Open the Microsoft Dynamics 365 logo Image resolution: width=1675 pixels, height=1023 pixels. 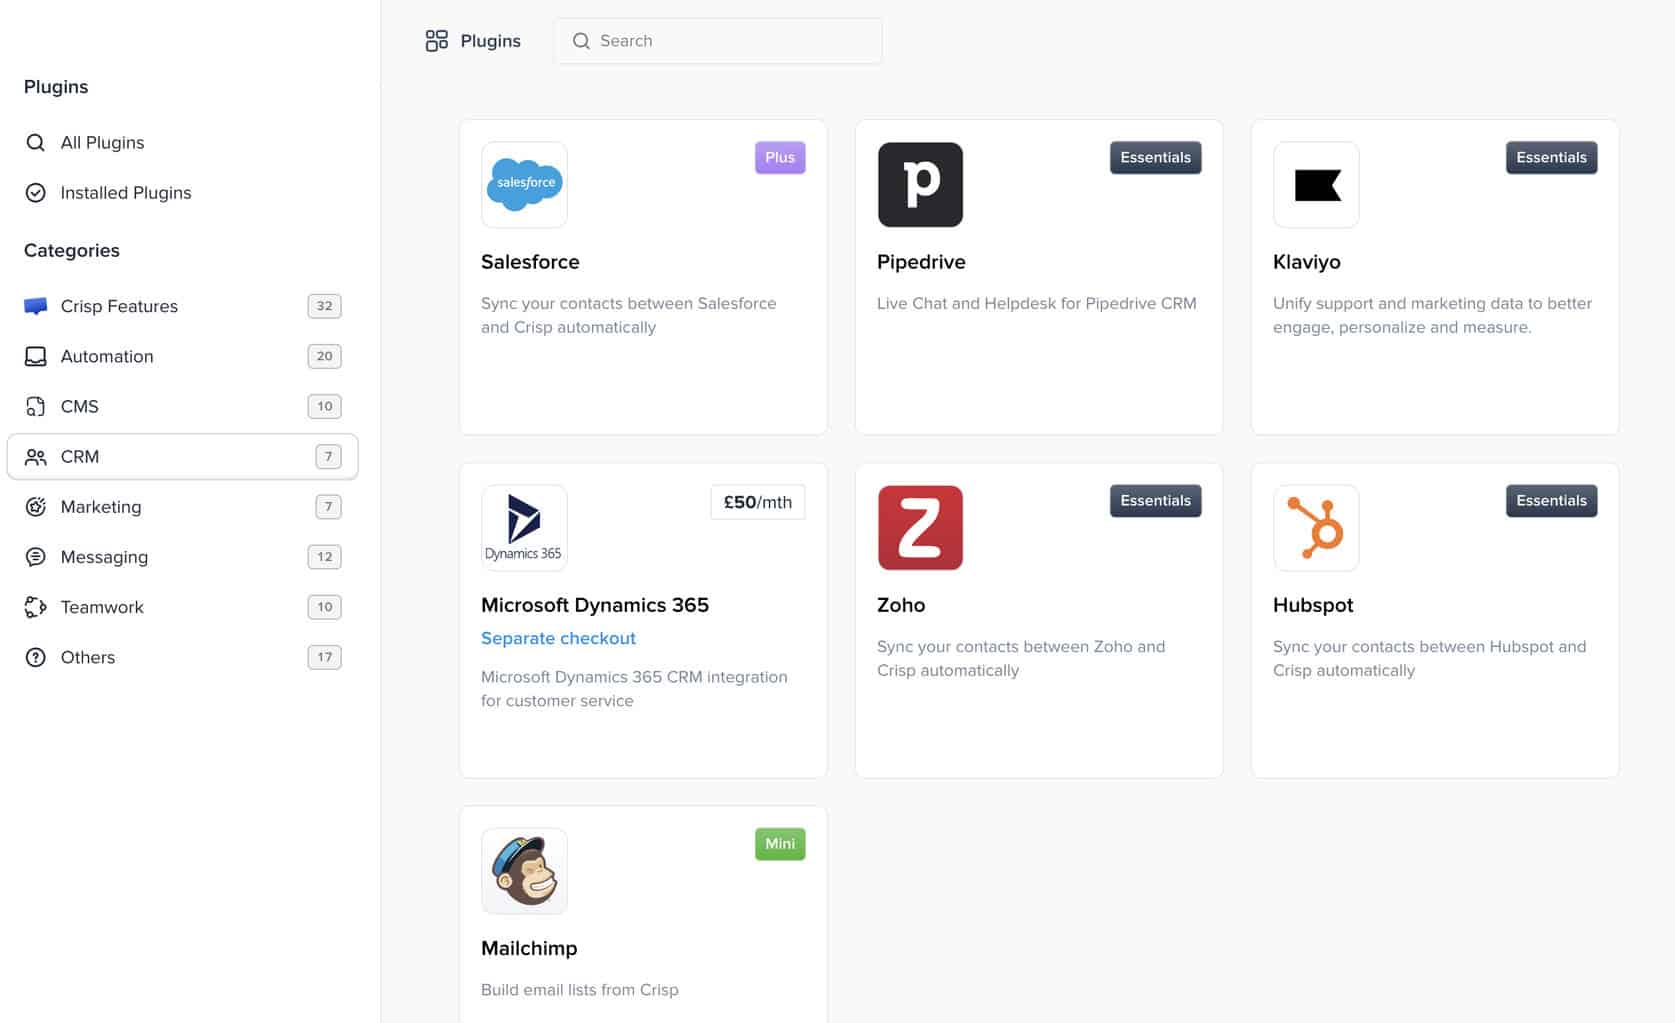click(x=524, y=528)
